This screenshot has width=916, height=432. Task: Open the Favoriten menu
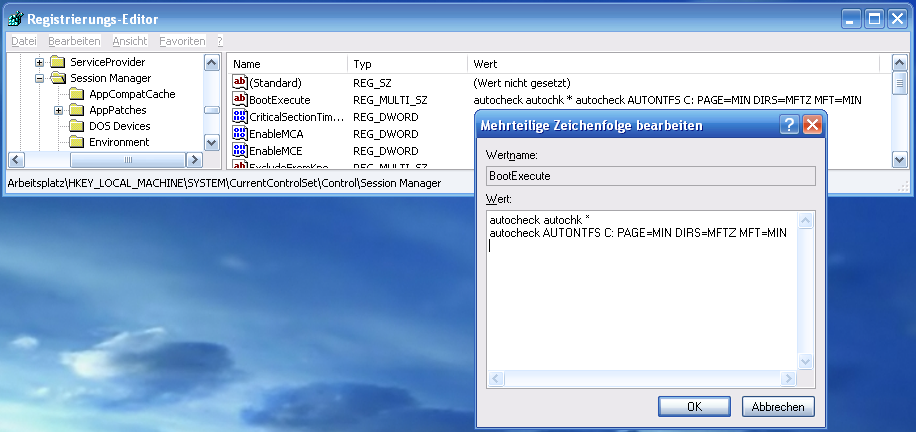coord(182,42)
